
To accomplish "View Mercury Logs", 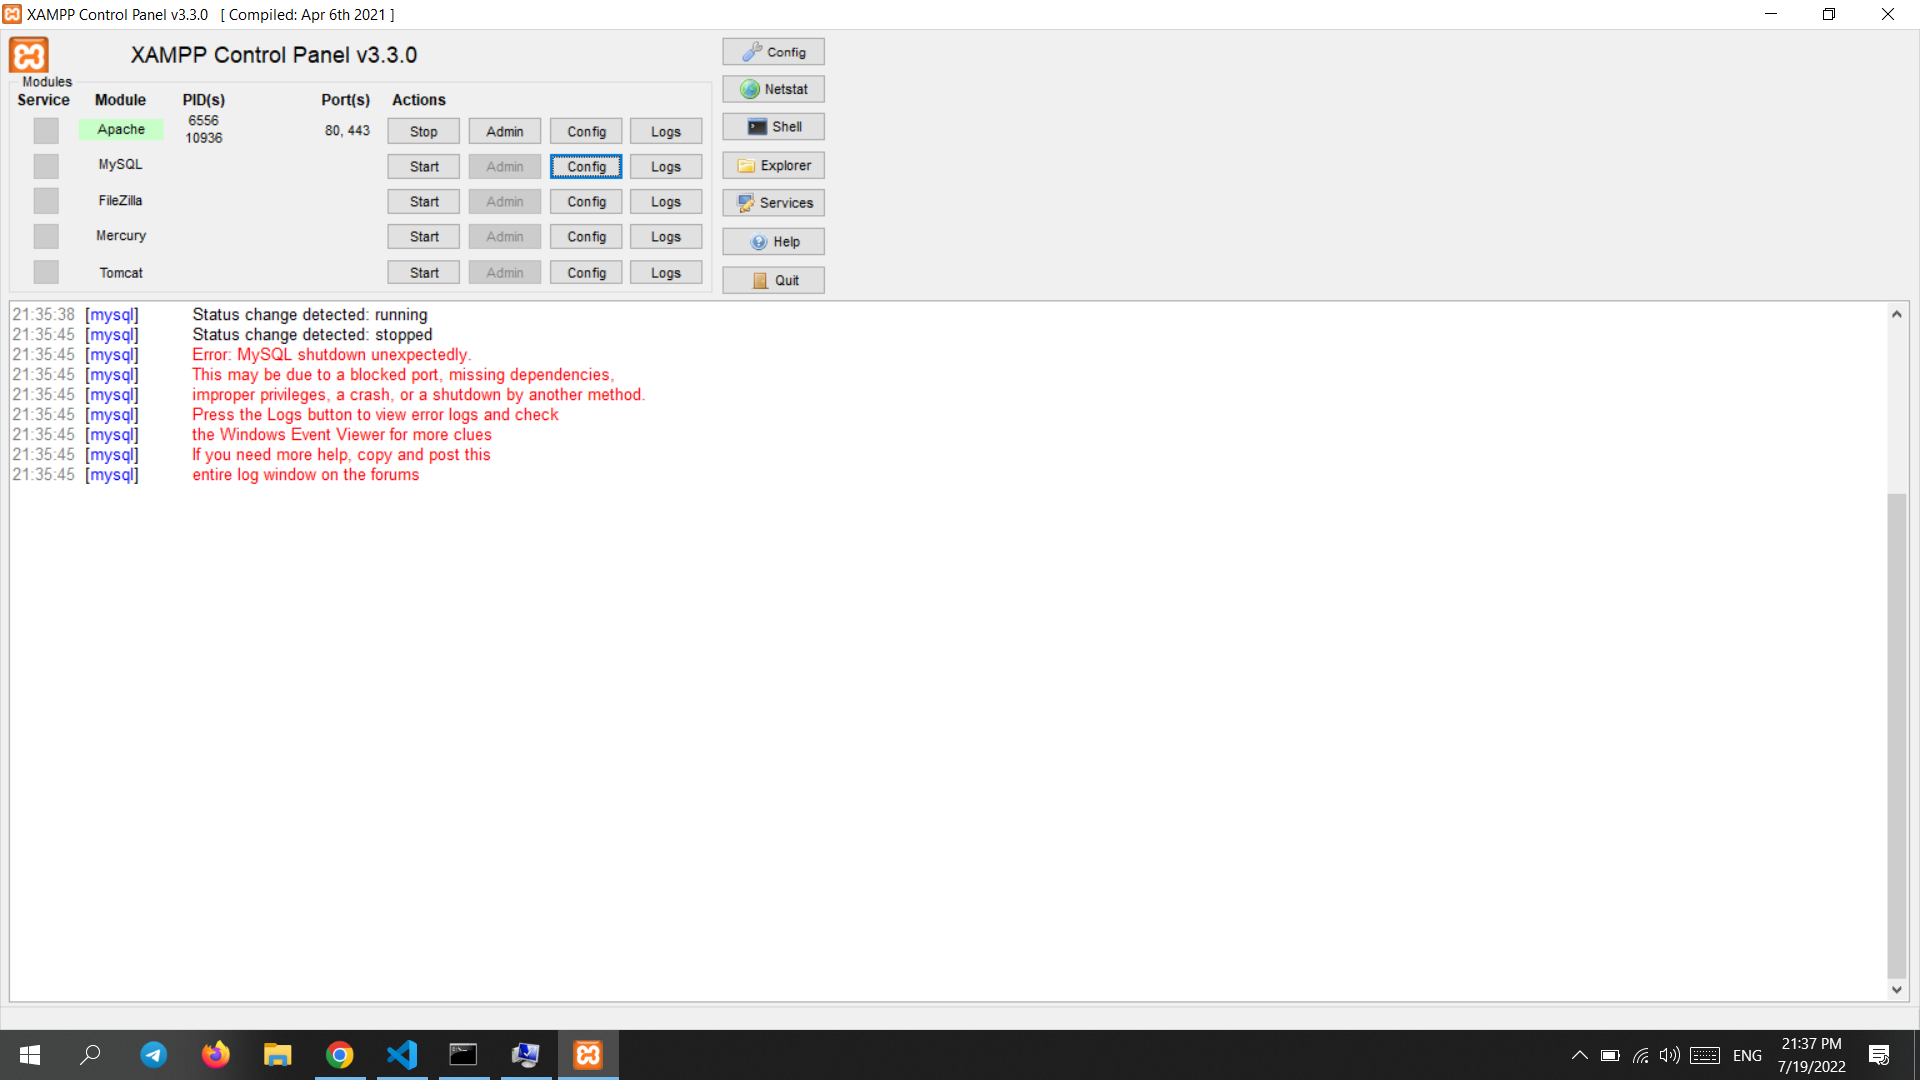I will point(666,236).
